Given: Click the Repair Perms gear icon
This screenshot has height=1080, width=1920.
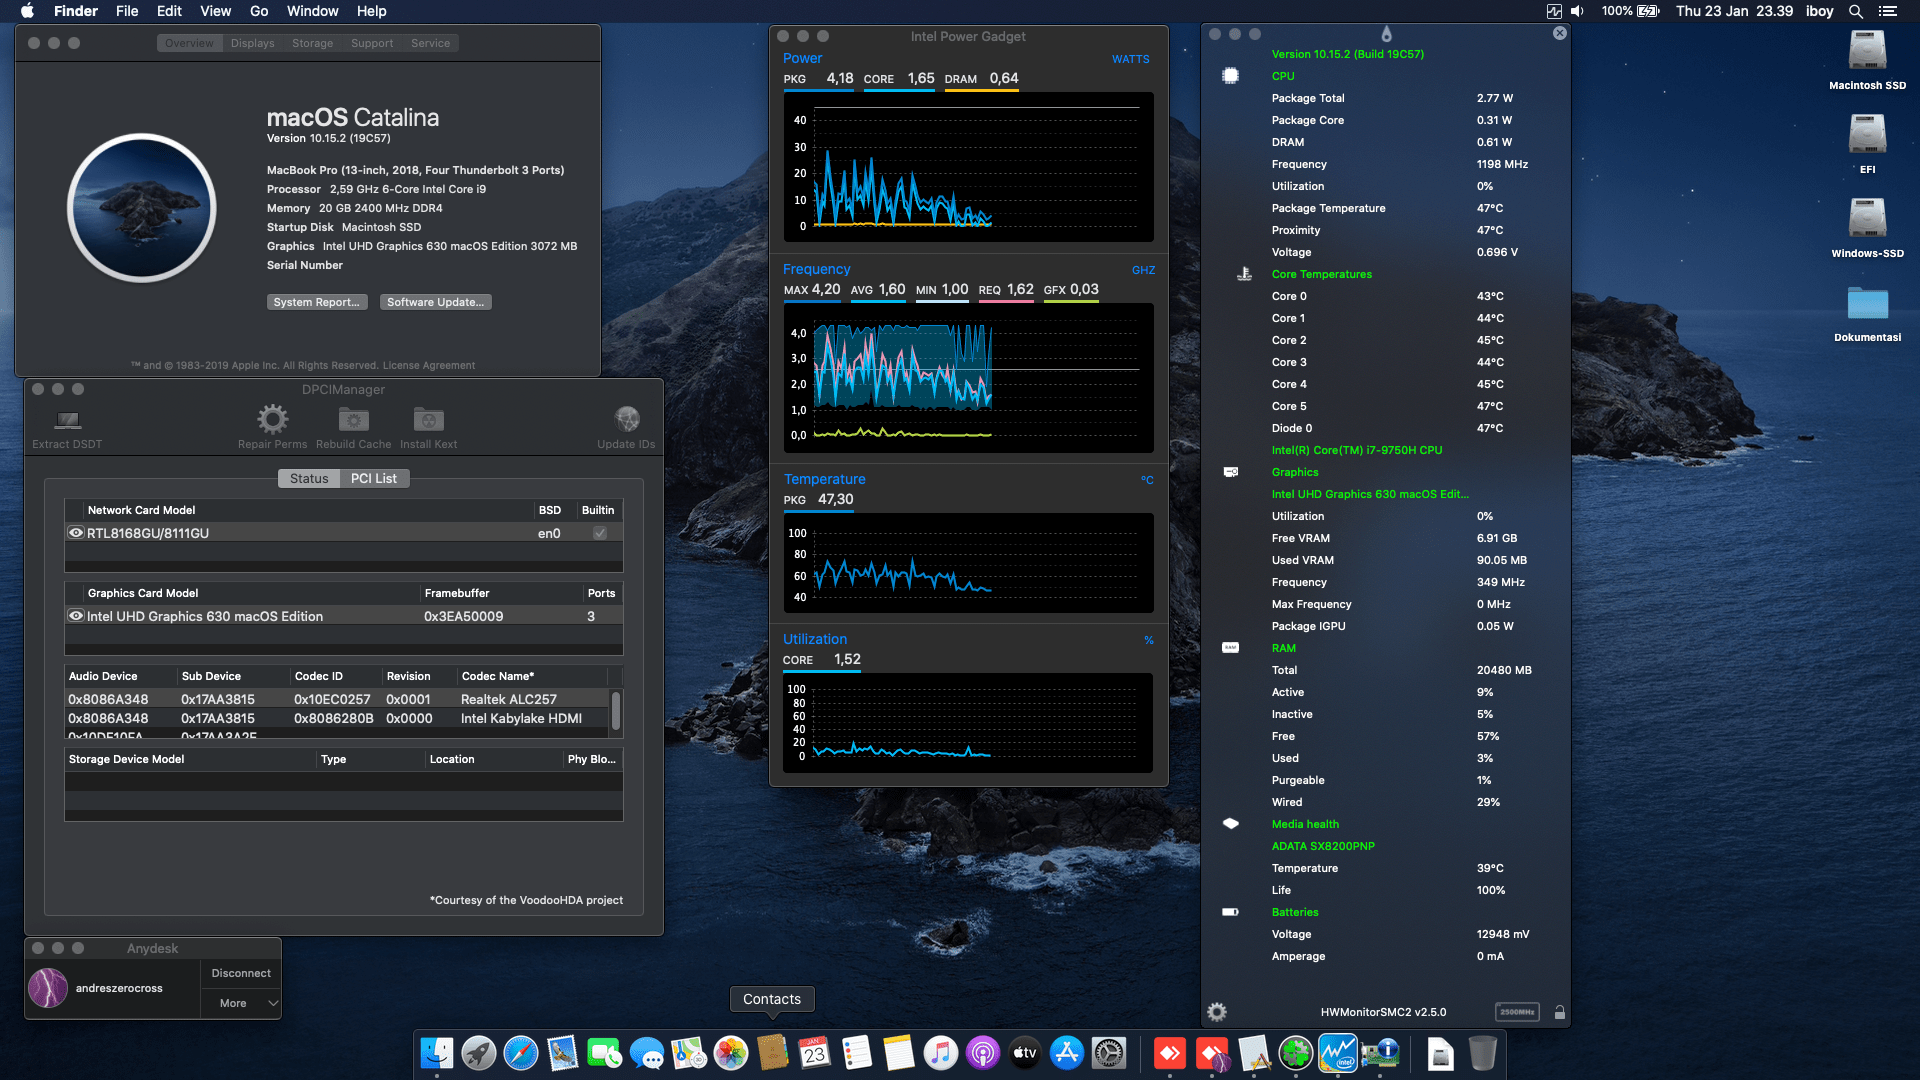Looking at the screenshot, I should [x=272, y=419].
